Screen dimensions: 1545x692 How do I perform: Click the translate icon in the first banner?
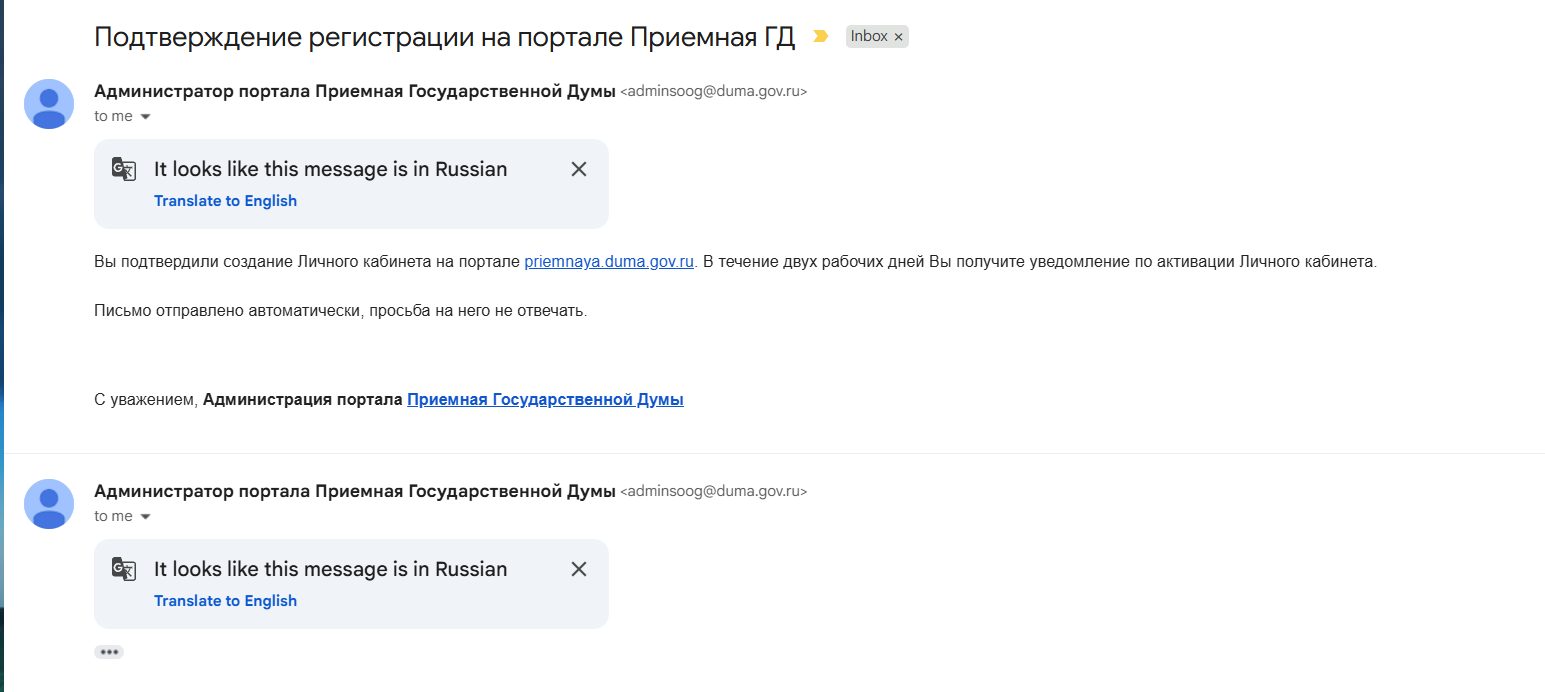tap(124, 169)
